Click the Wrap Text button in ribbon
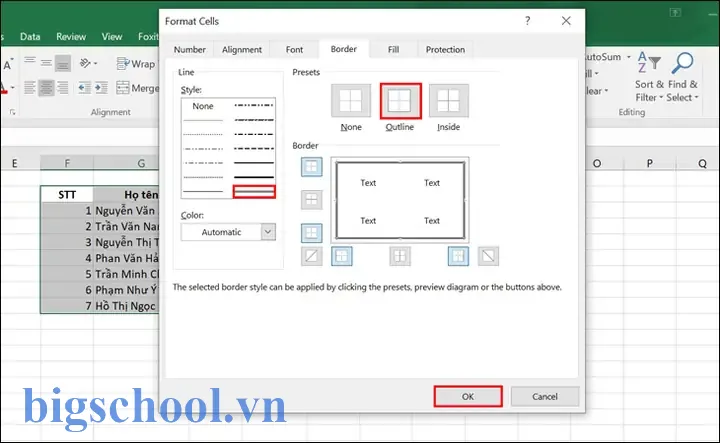Image resolution: width=720 pixels, height=443 pixels. [137, 63]
